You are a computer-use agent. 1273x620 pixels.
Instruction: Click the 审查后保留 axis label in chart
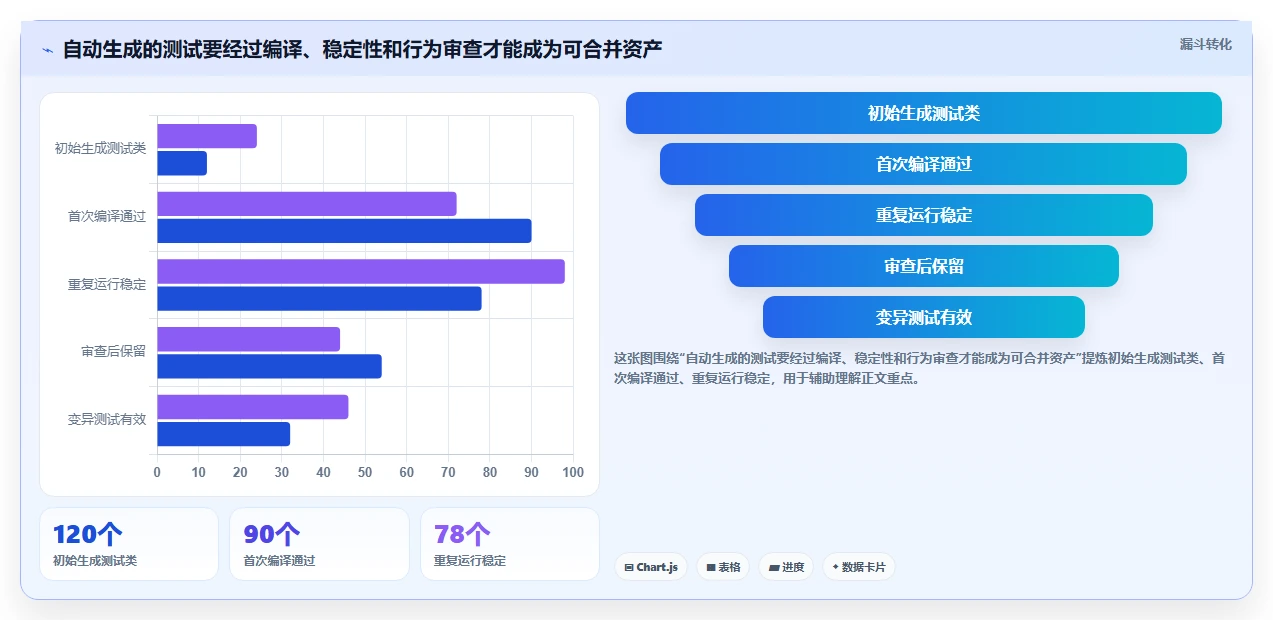113,352
